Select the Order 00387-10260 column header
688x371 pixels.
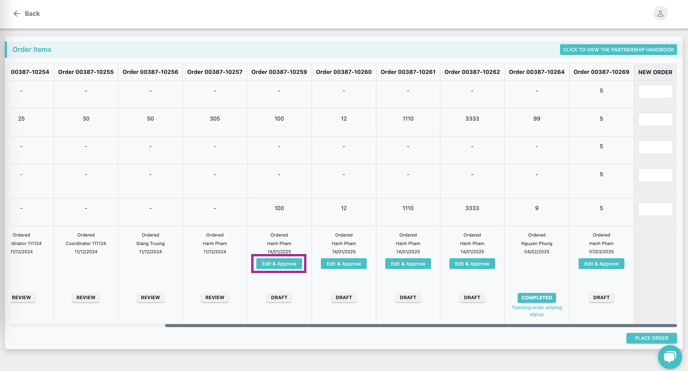pos(344,72)
